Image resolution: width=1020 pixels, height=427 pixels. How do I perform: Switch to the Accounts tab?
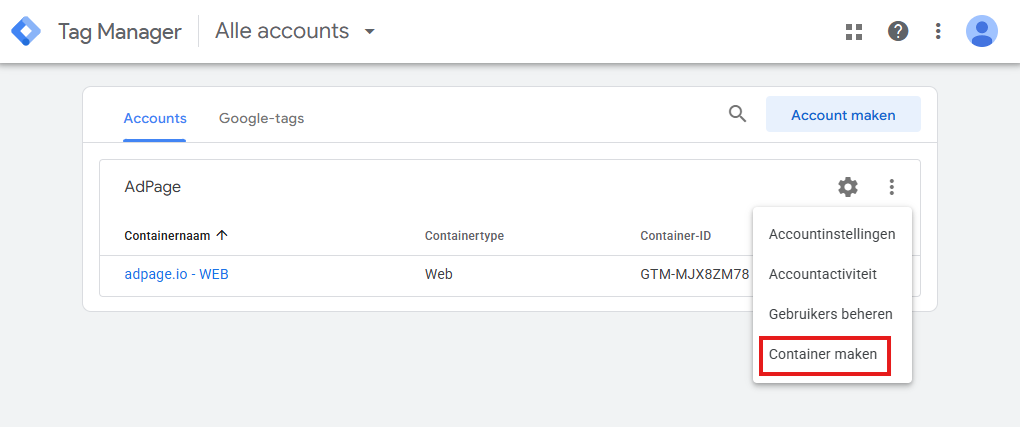(155, 118)
